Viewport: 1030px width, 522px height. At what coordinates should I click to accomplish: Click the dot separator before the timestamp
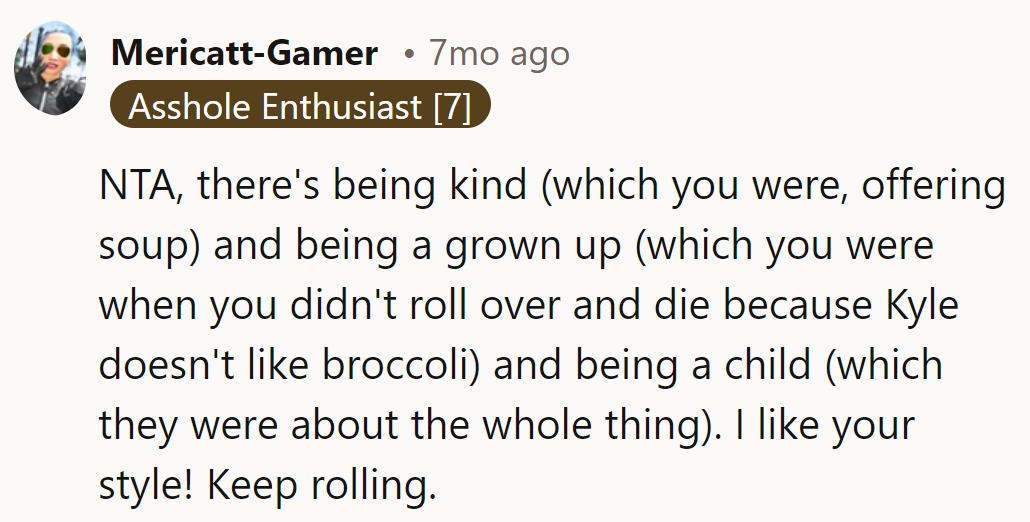[x=409, y=53]
